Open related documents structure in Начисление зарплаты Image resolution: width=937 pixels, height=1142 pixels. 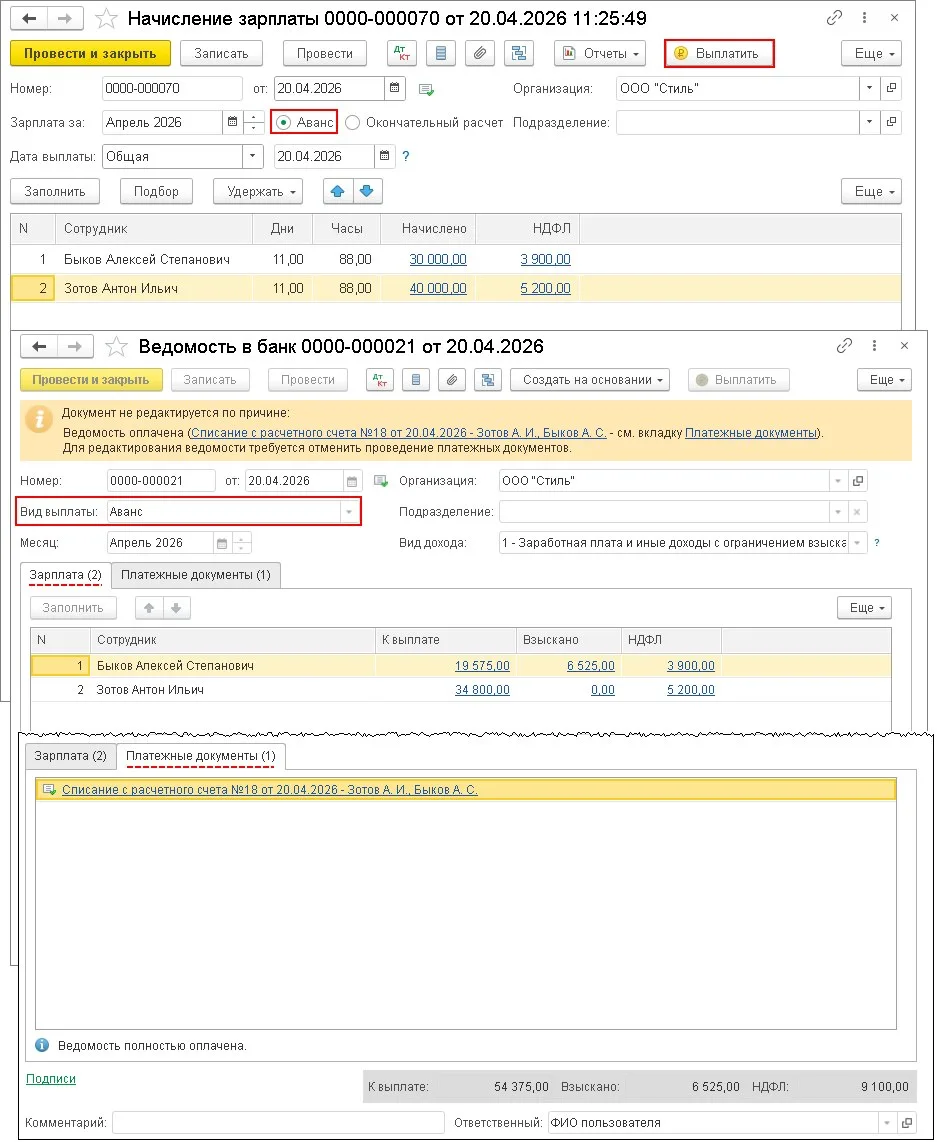point(518,53)
